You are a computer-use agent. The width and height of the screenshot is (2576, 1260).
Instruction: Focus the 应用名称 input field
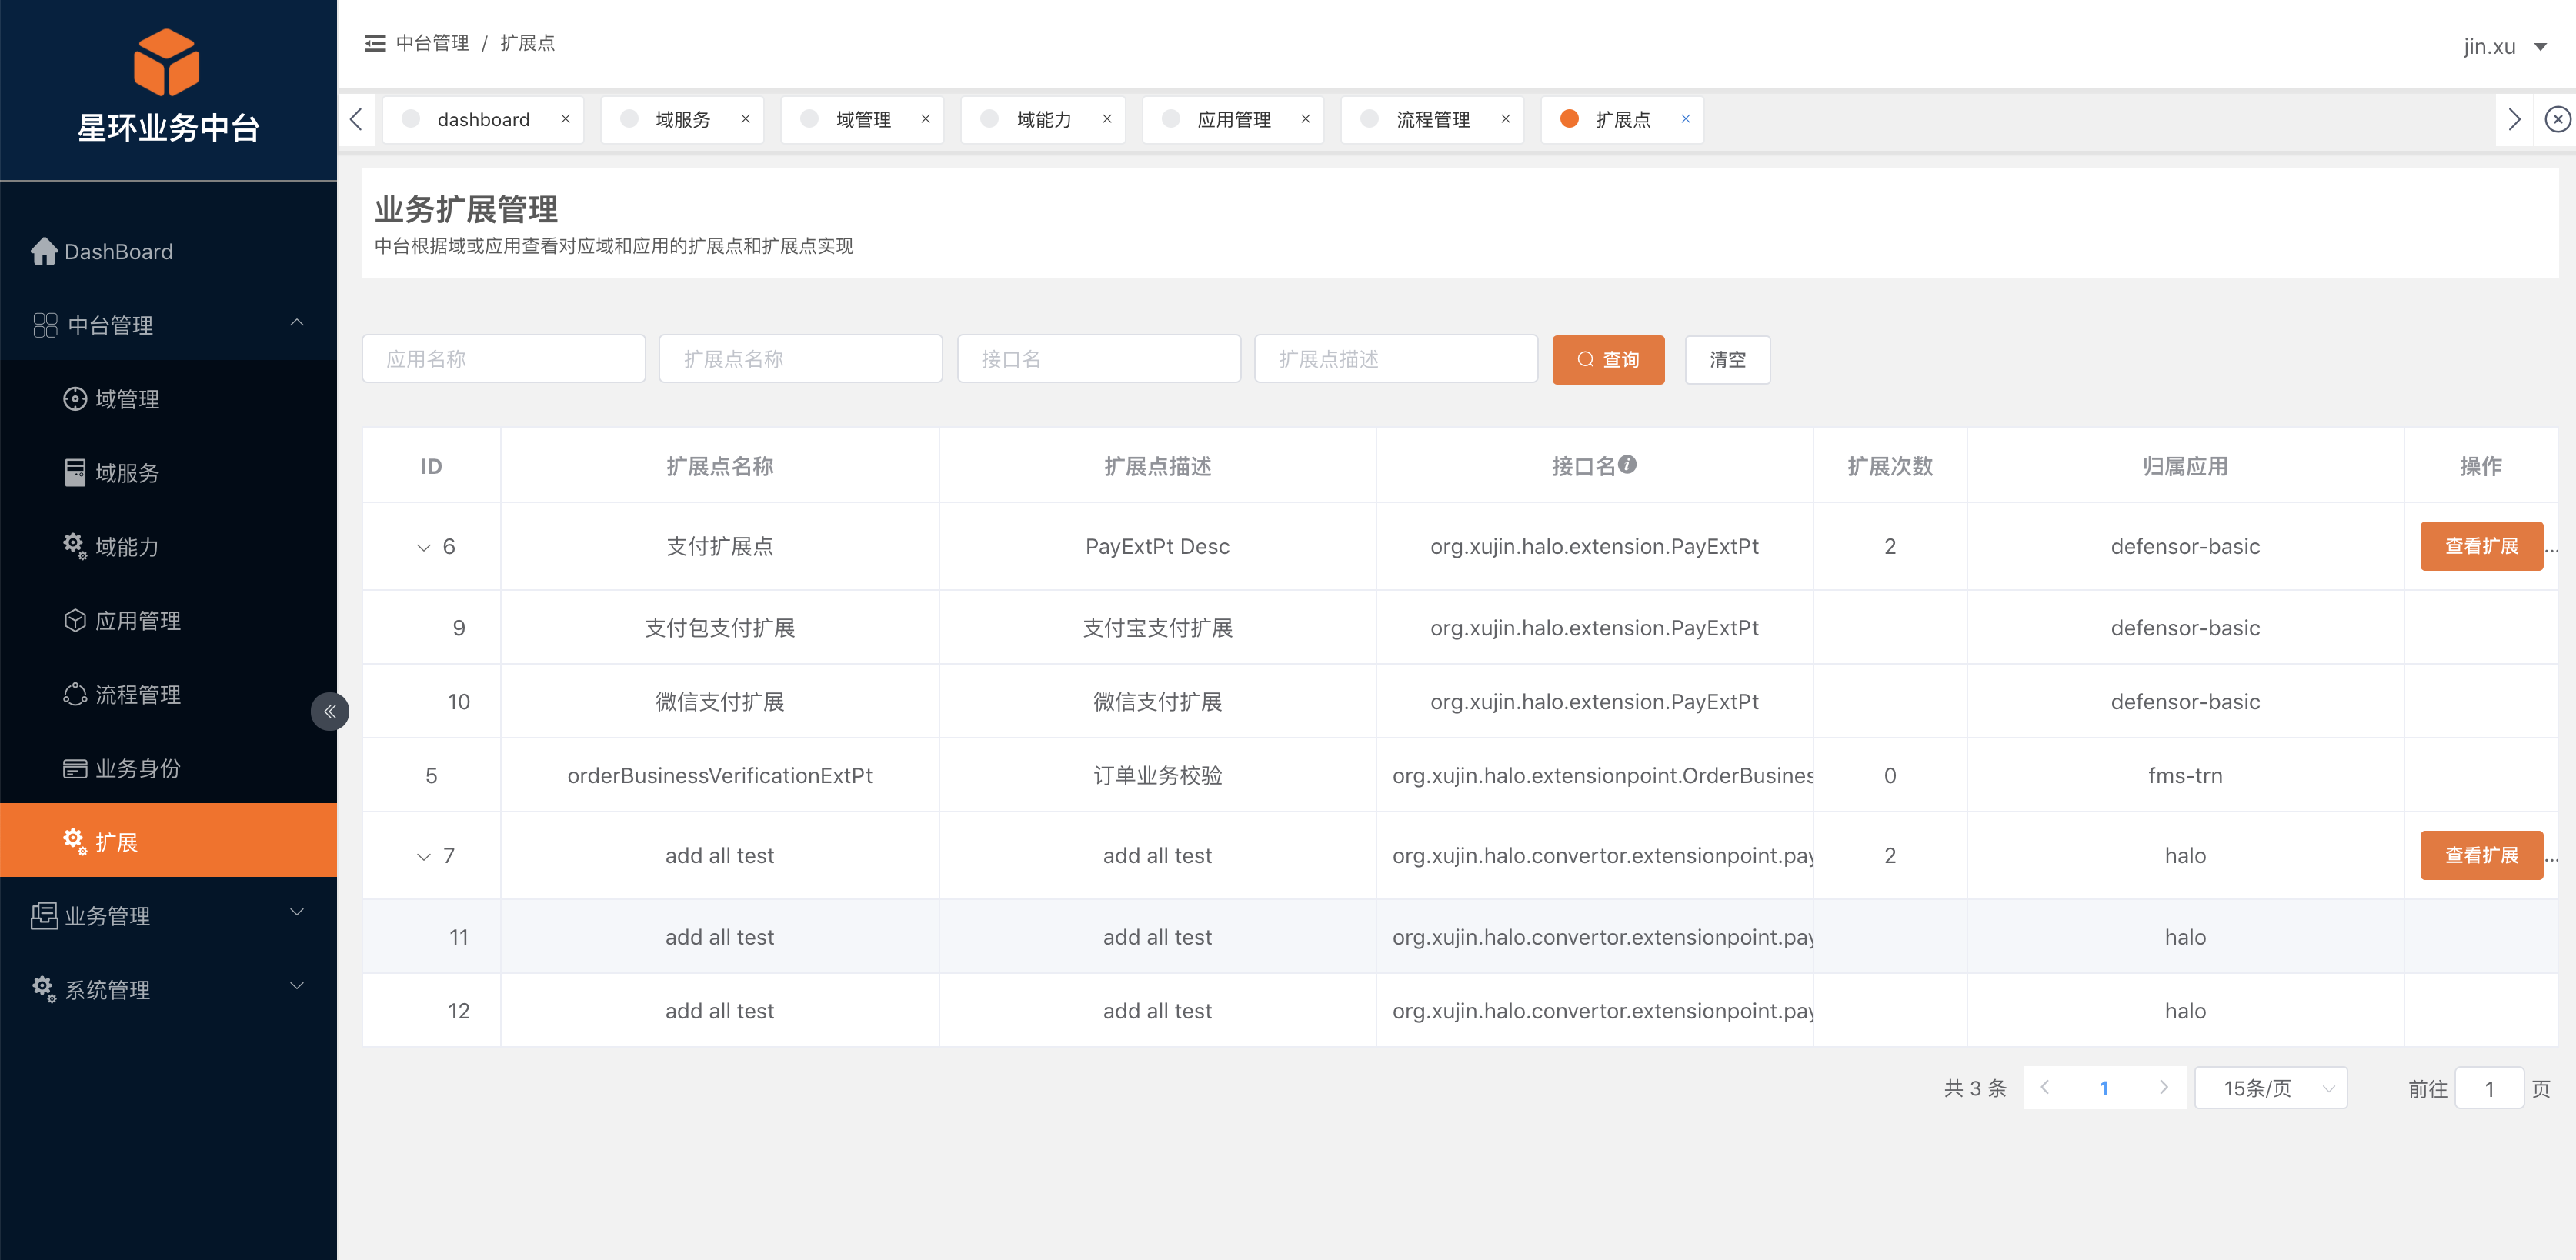tap(503, 359)
